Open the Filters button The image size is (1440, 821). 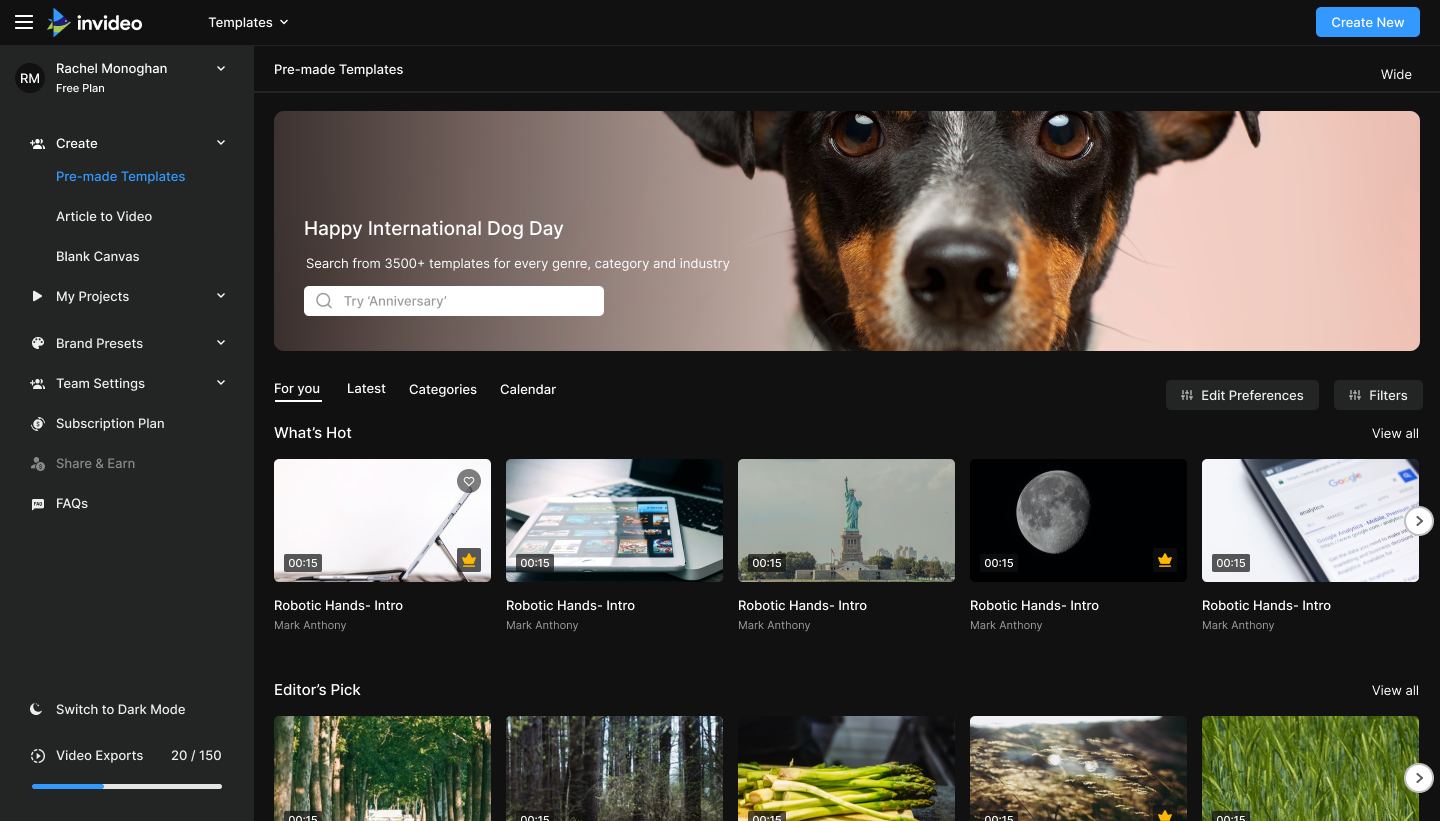(x=1377, y=395)
